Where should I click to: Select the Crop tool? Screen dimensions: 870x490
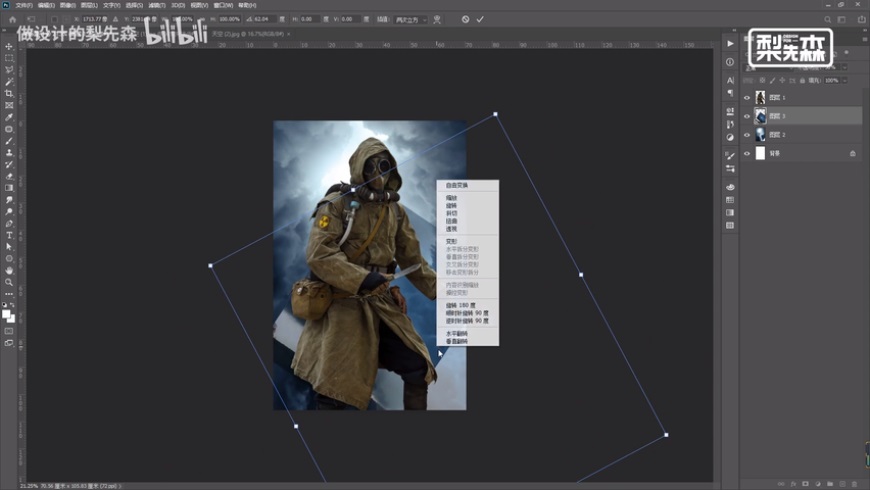pos(9,93)
